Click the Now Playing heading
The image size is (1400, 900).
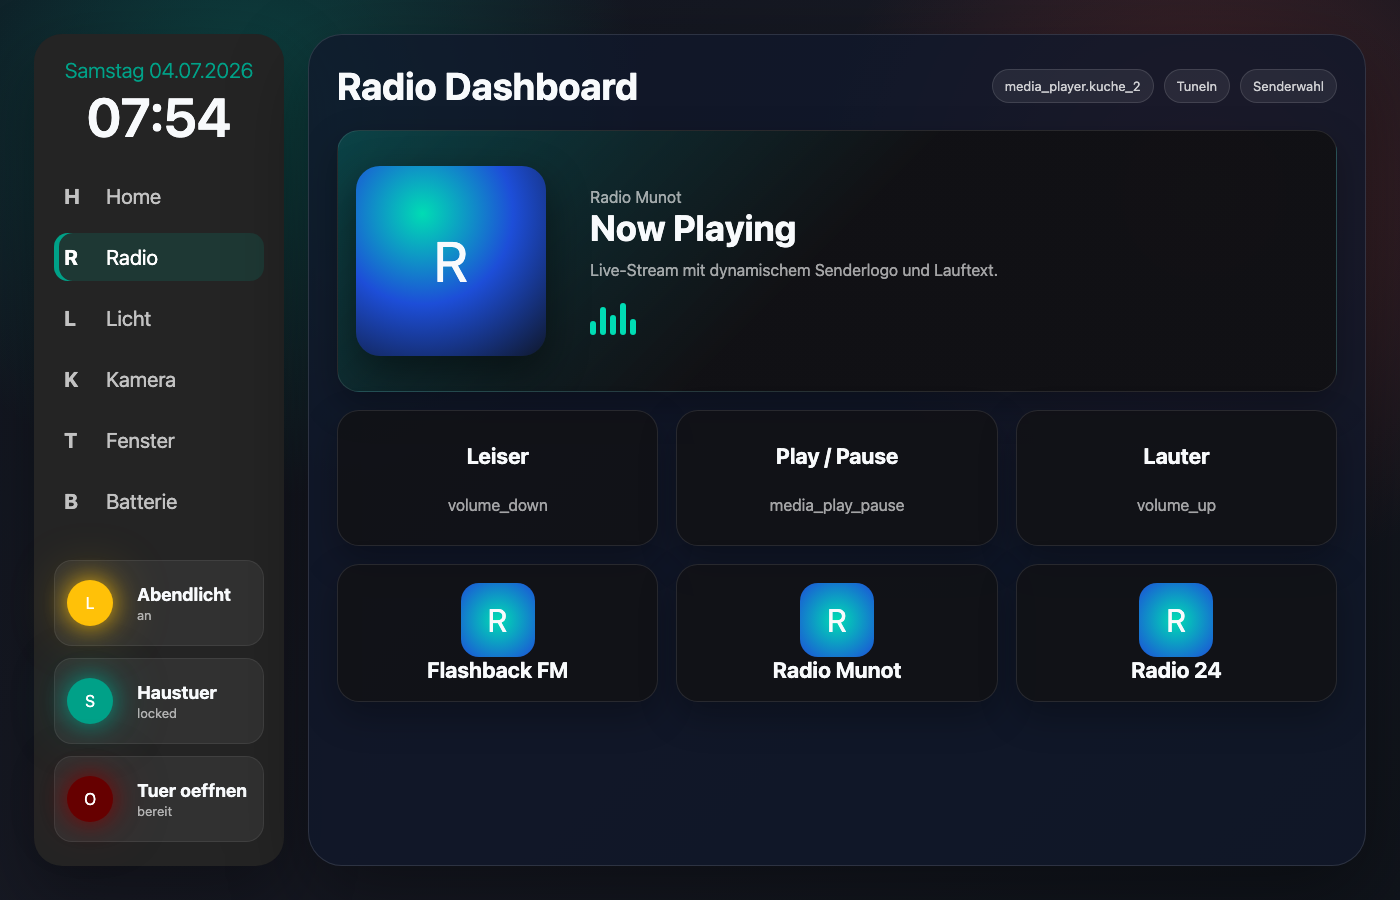coord(693,229)
